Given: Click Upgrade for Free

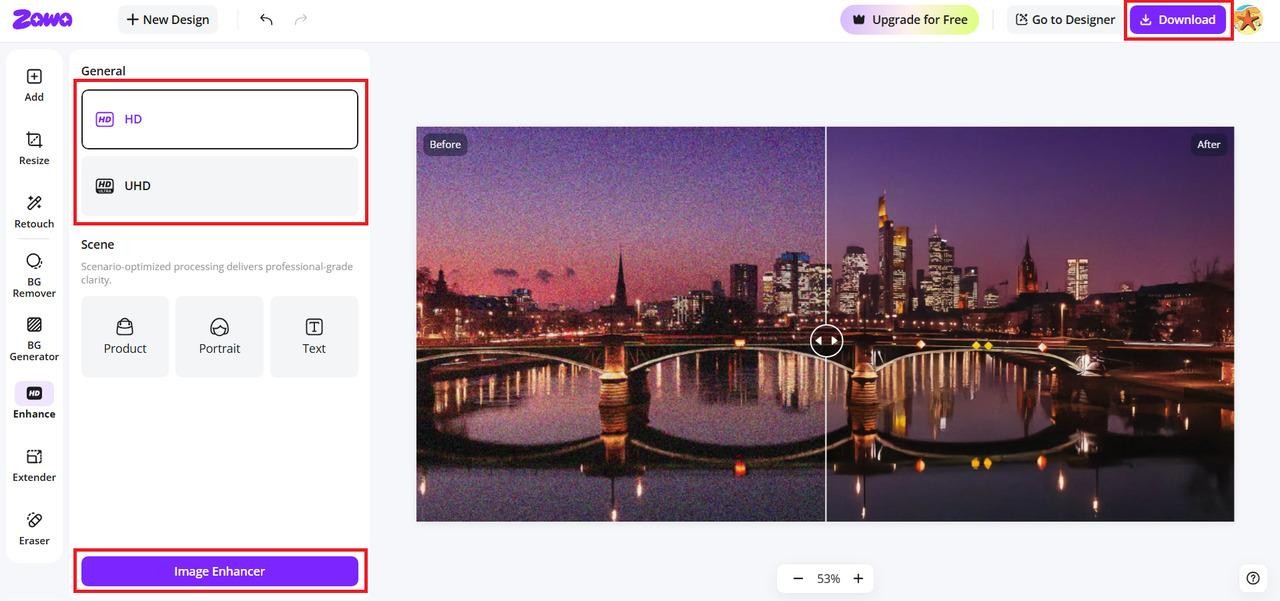Looking at the screenshot, I should click(909, 19).
